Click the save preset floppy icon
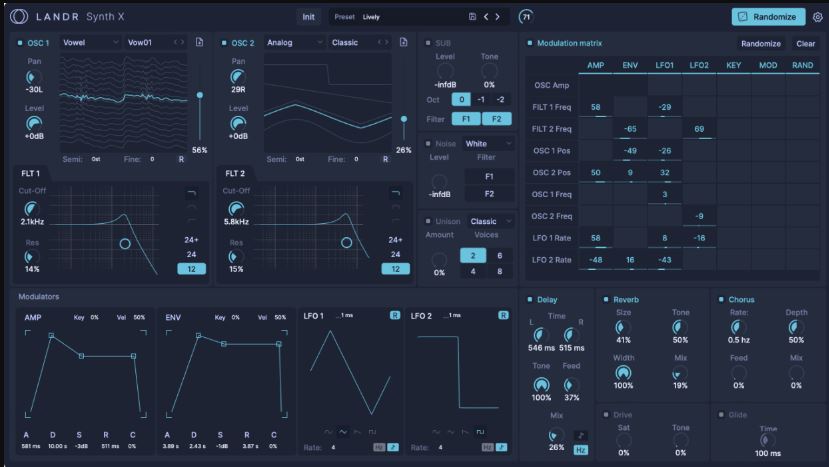The image size is (829, 467). [x=472, y=16]
